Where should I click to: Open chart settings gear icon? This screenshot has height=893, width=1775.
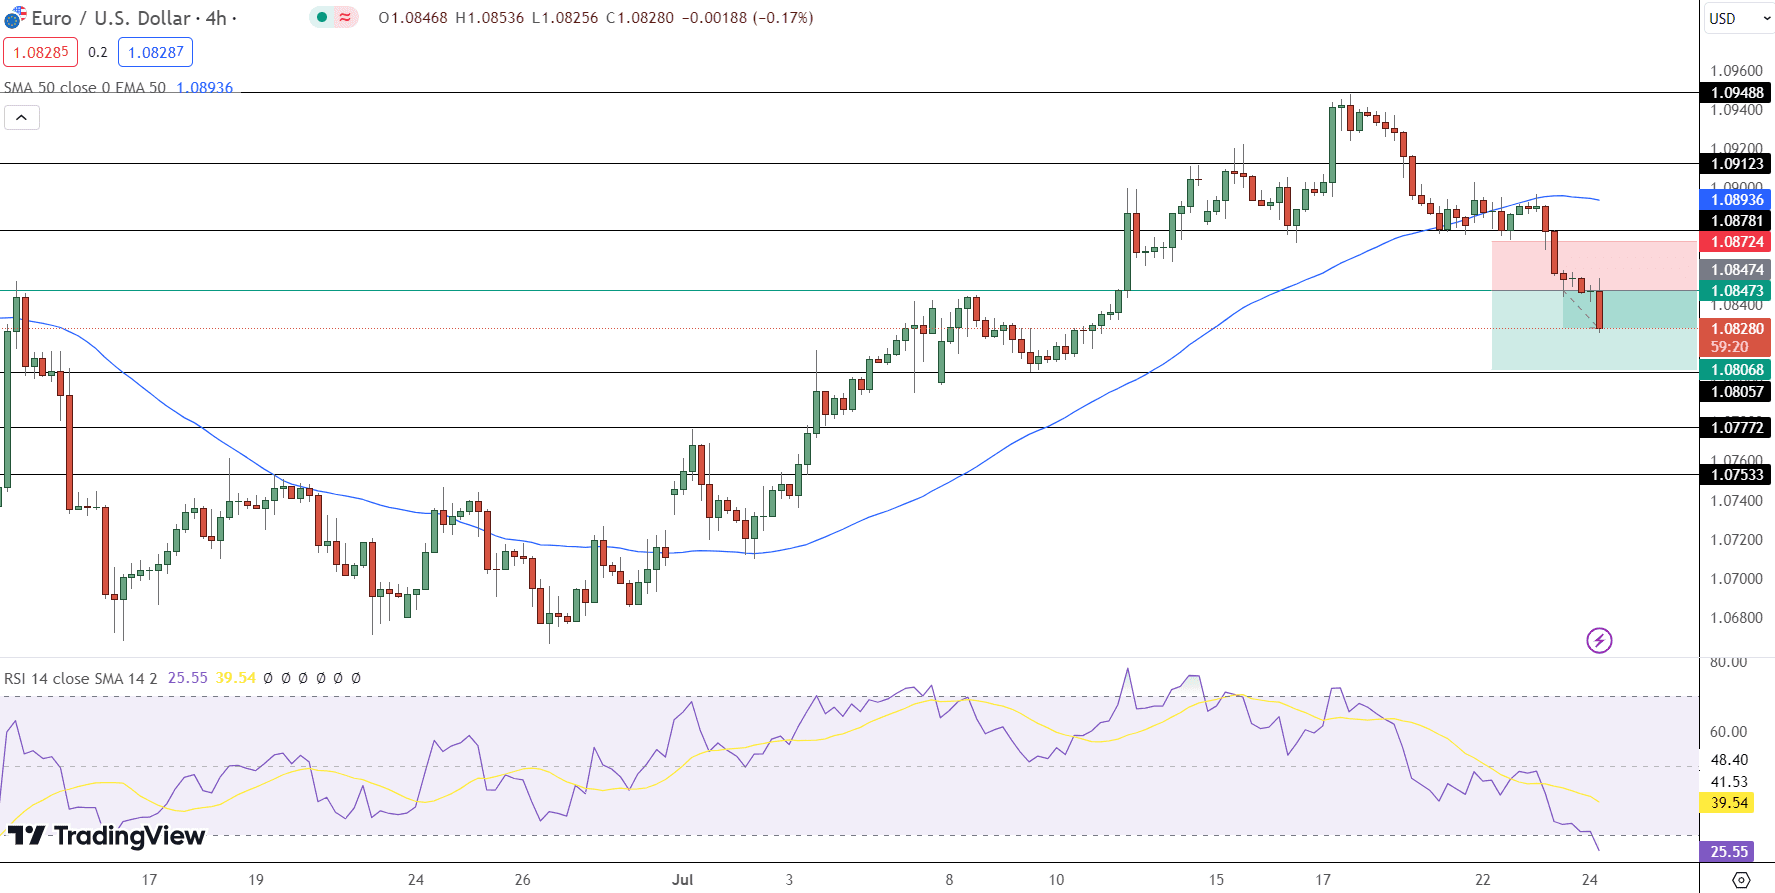[1741, 880]
